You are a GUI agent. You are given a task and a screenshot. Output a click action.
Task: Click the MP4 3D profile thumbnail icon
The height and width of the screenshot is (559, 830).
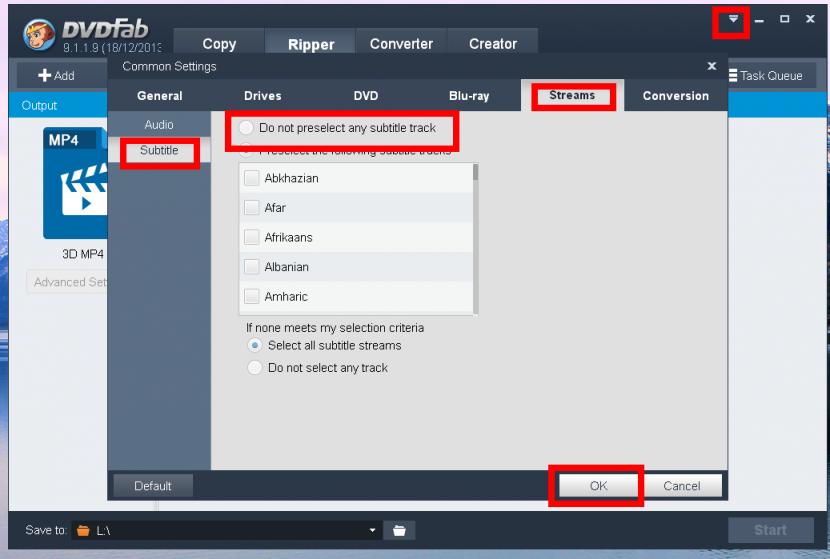click(75, 184)
